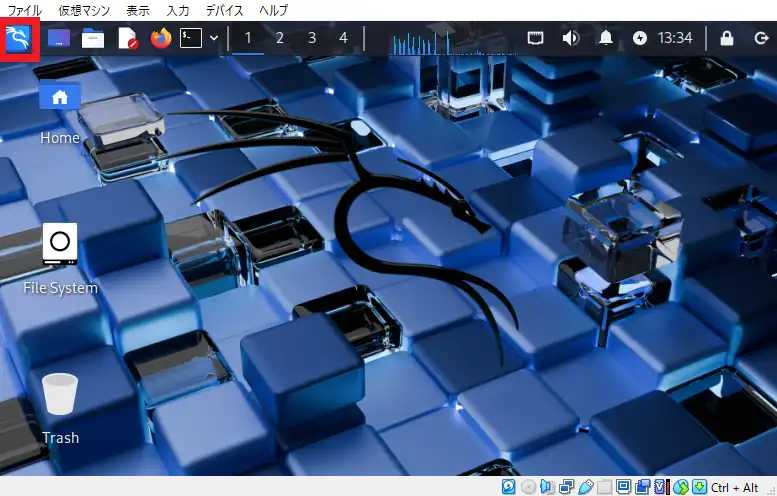Switch to workspace 1
Screen dimensions: 777x496
point(248,38)
